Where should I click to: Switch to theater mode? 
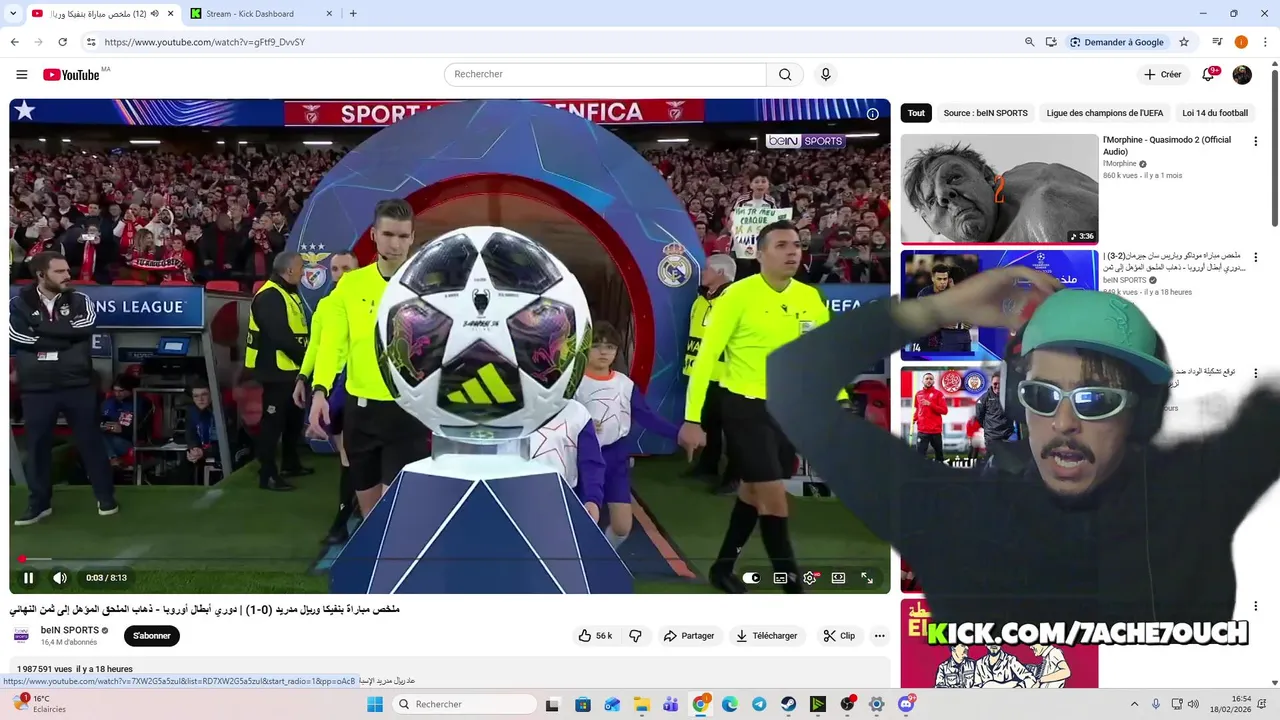838,578
